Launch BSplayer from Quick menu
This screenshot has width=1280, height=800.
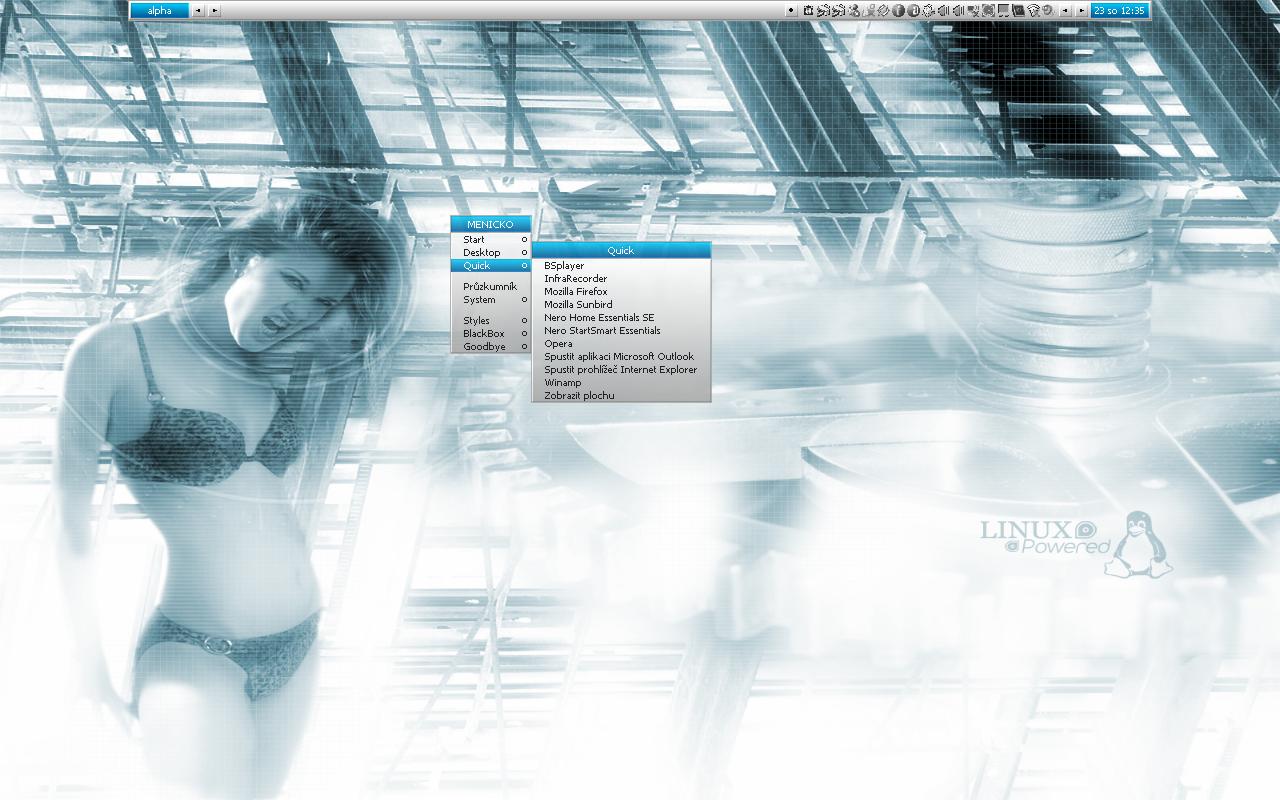621,266
